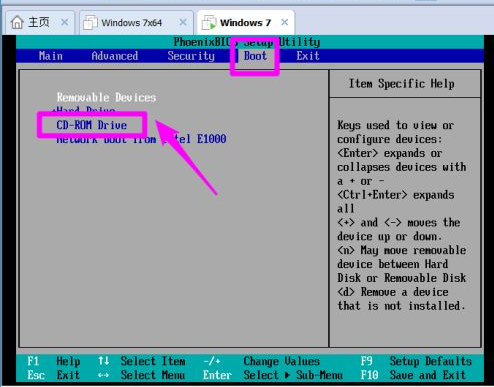Image resolution: width=494 pixels, height=387 pixels.
Task: Switch to the 主页 home tab
Action: [x=40, y=22]
